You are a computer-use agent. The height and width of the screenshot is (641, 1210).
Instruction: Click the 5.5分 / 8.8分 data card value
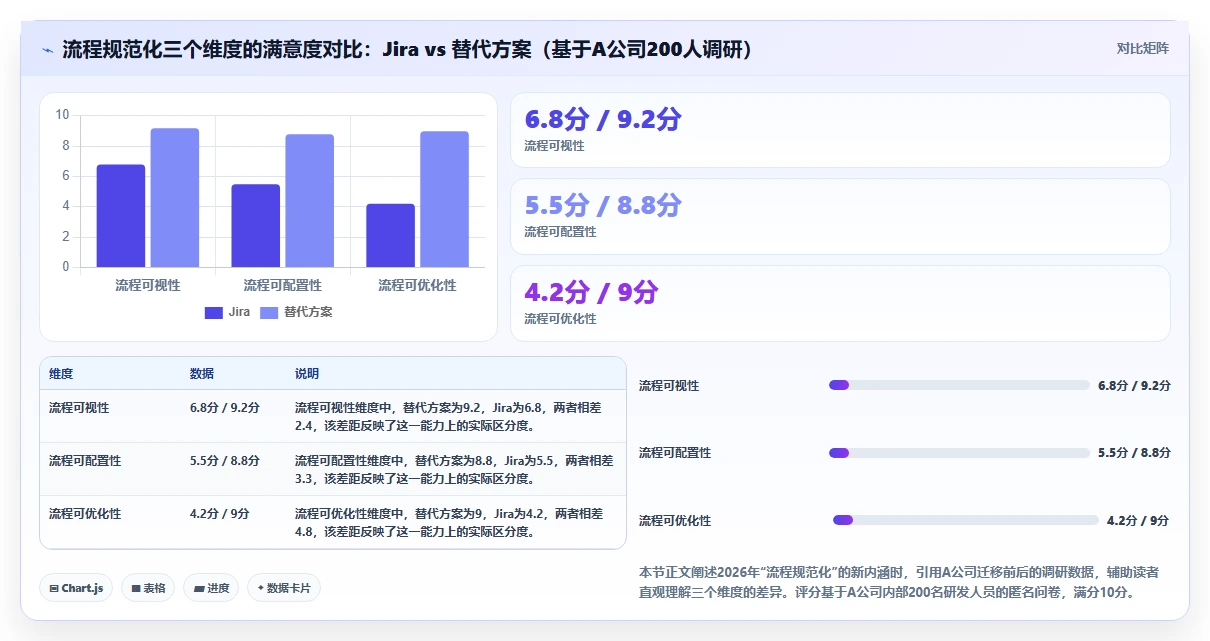click(603, 206)
